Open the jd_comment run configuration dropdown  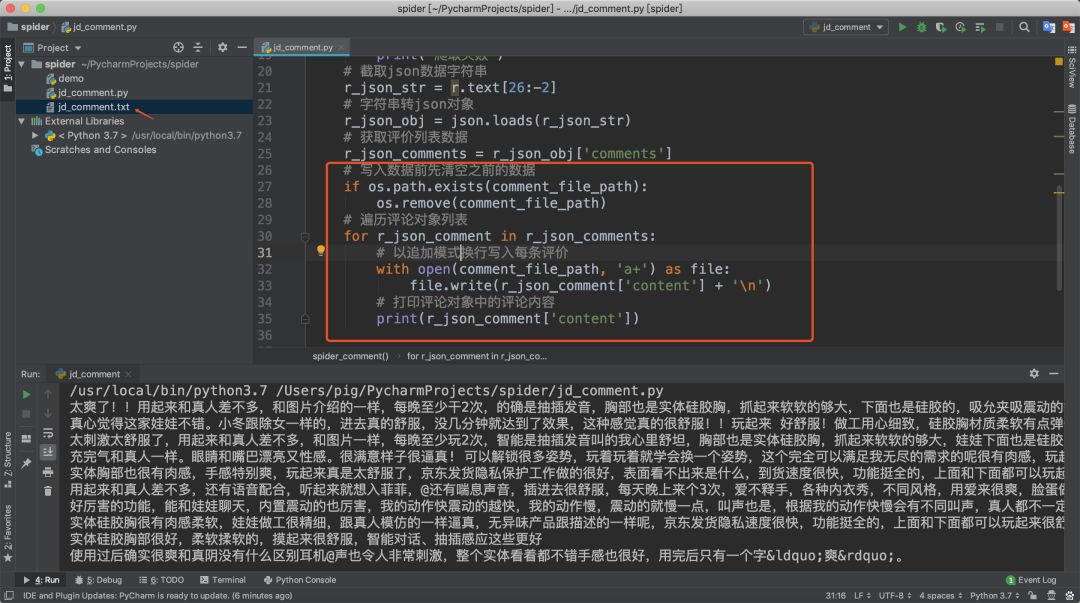pos(846,27)
